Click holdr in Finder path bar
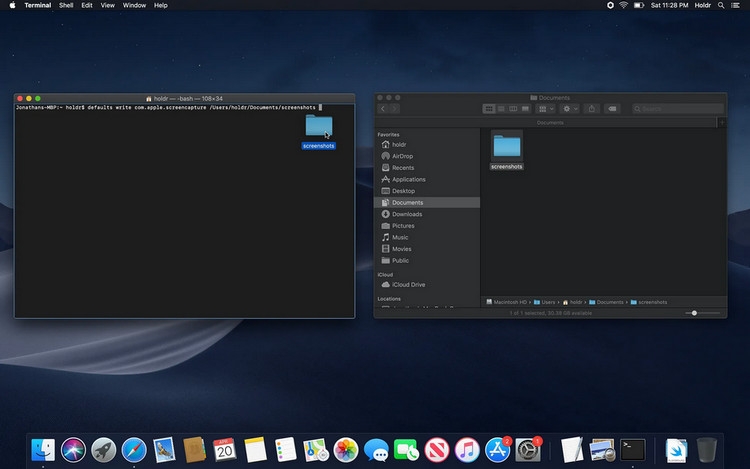Image resolution: width=750 pixels, height=469 pixels. (x=573, y=302)
